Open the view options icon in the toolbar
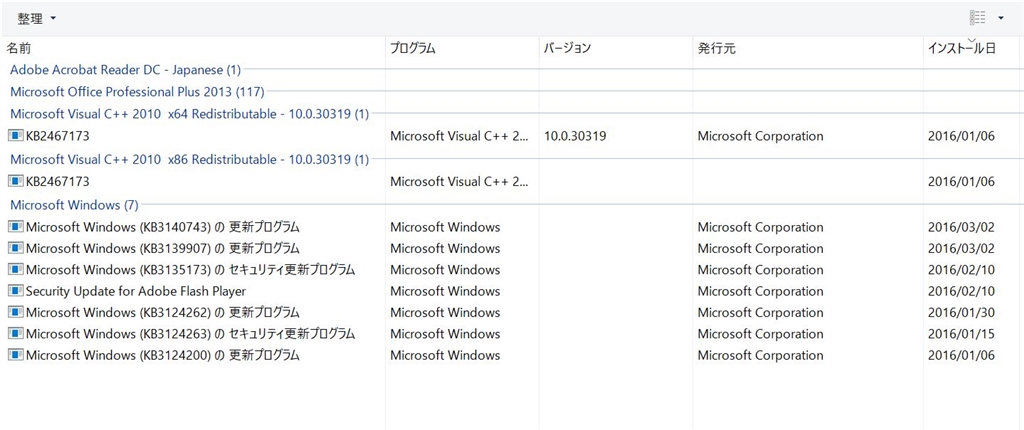Screen dimensions: 1024x430 point(977,18)
